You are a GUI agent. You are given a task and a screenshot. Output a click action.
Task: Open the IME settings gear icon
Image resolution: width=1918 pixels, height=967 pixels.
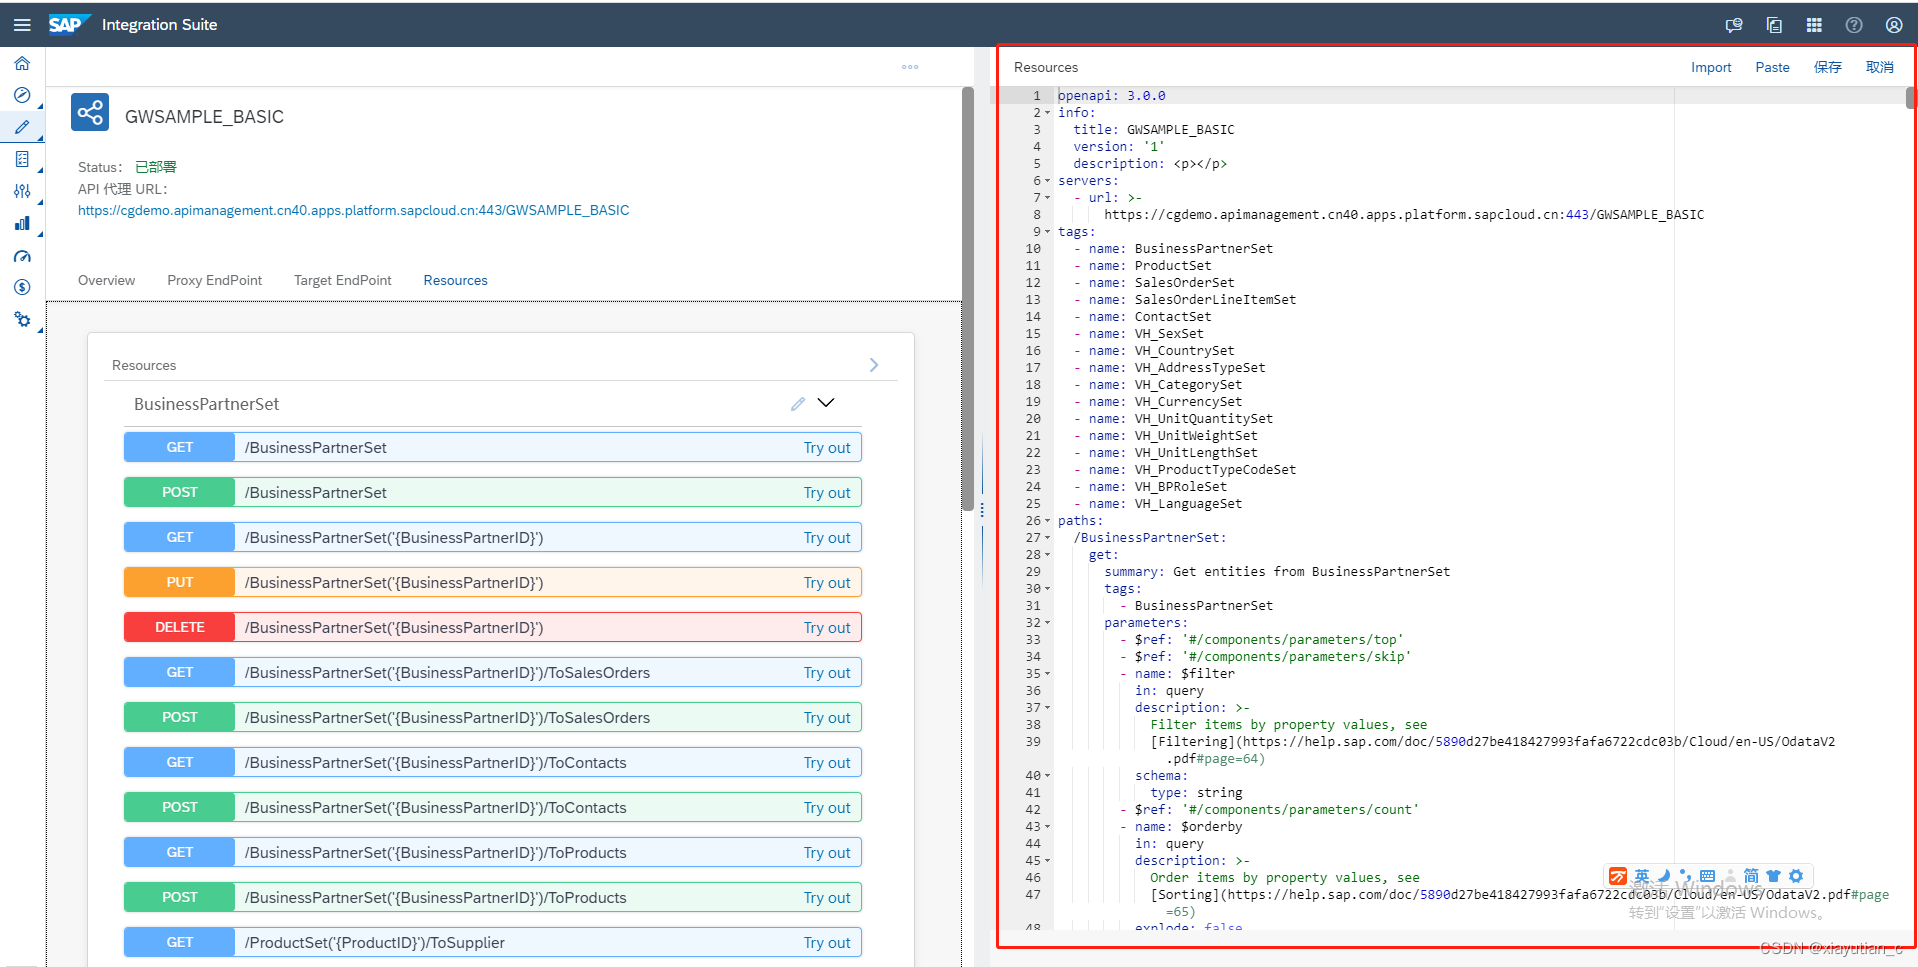pyautogui.click(x=1796, y=876)
